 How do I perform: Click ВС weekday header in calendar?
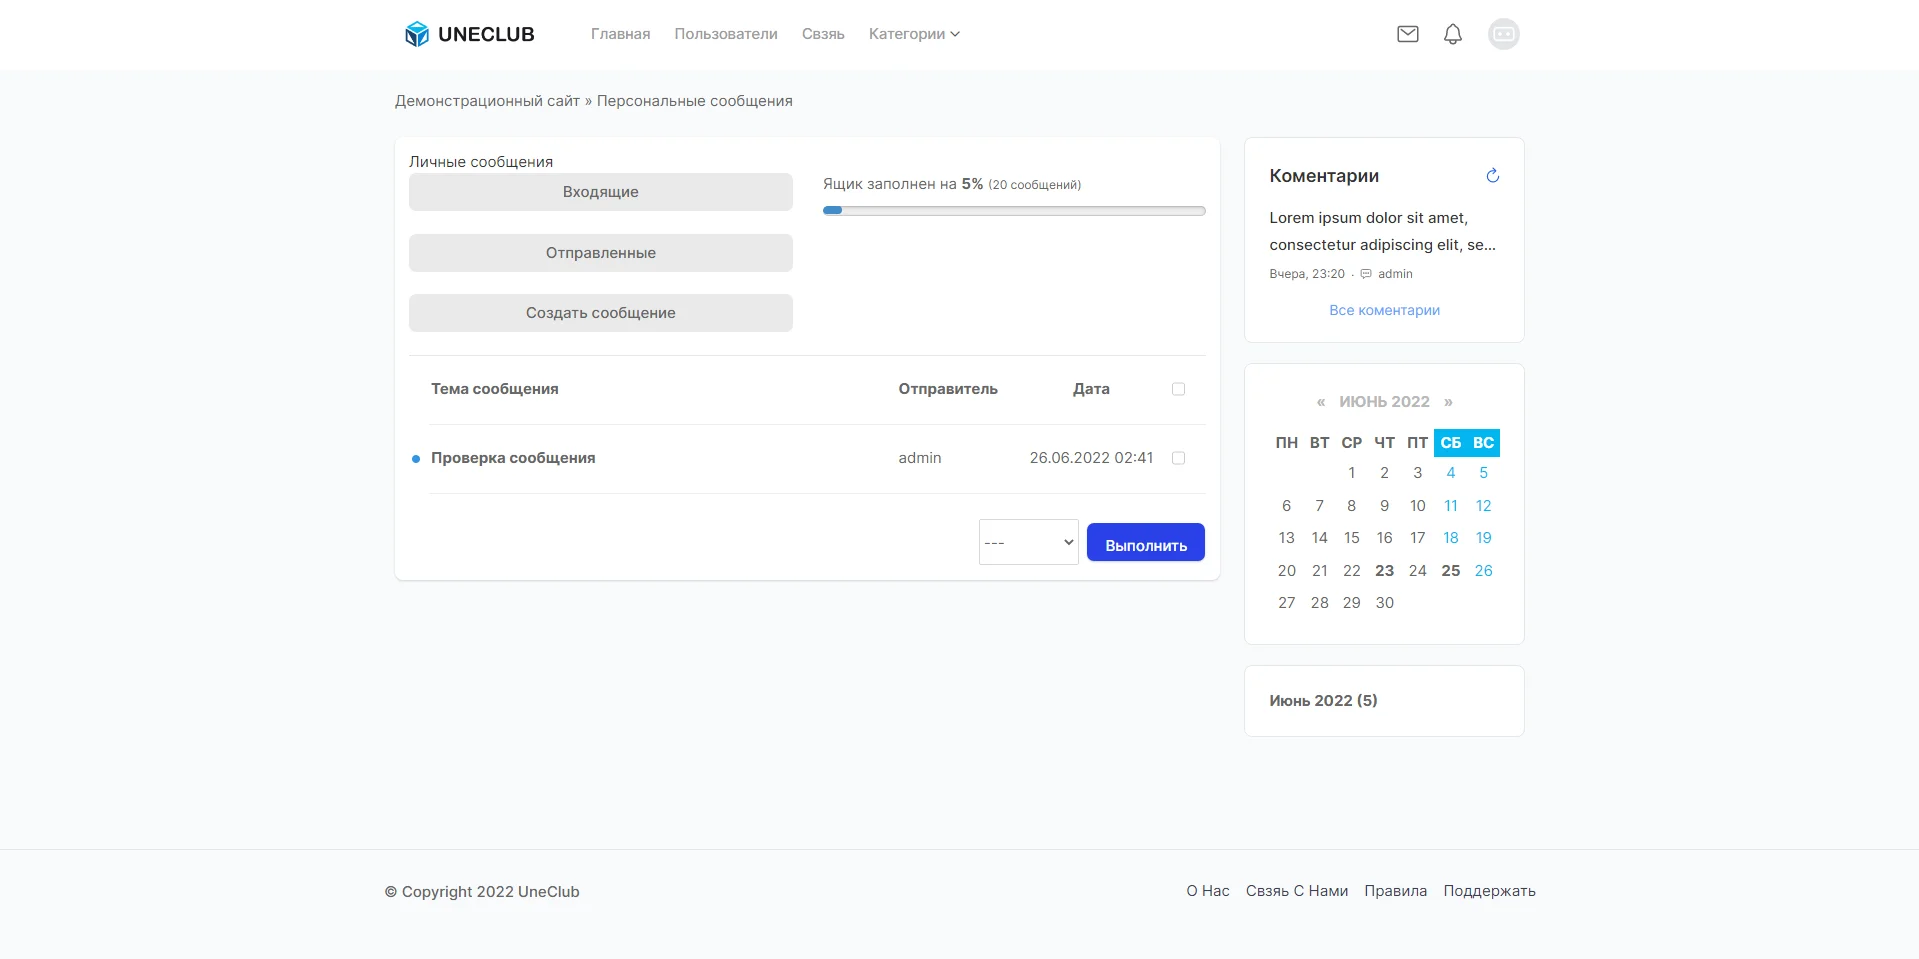pos(1483,443)
